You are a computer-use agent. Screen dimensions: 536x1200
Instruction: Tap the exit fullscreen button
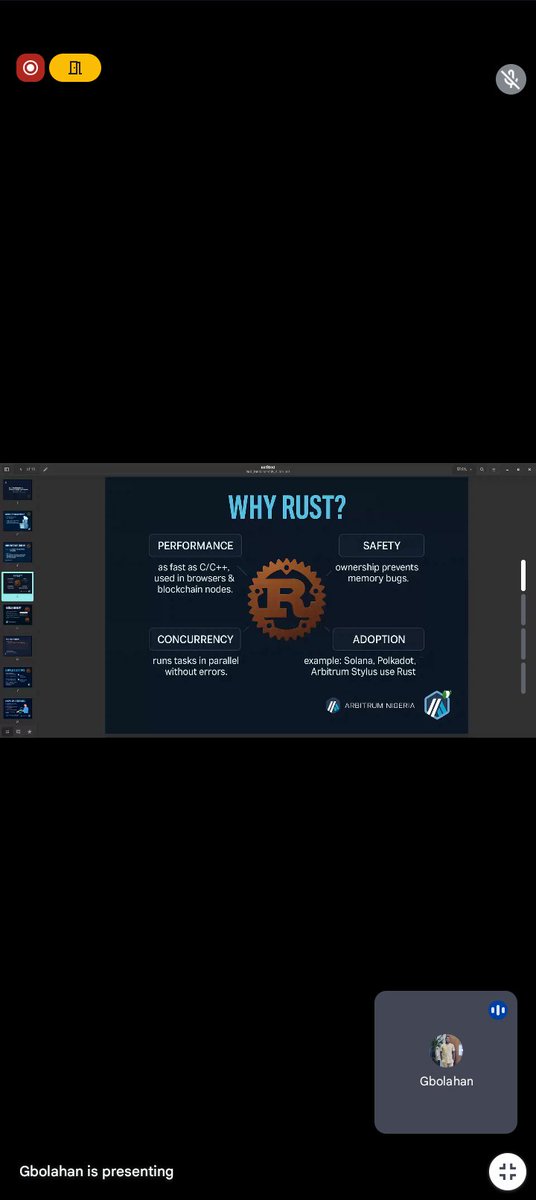click(507, 1171)
